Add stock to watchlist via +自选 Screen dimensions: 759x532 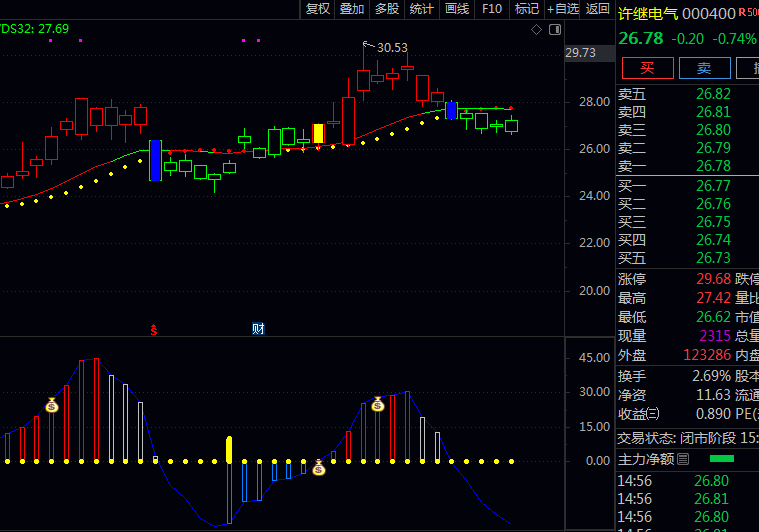(x=562, y=9)
